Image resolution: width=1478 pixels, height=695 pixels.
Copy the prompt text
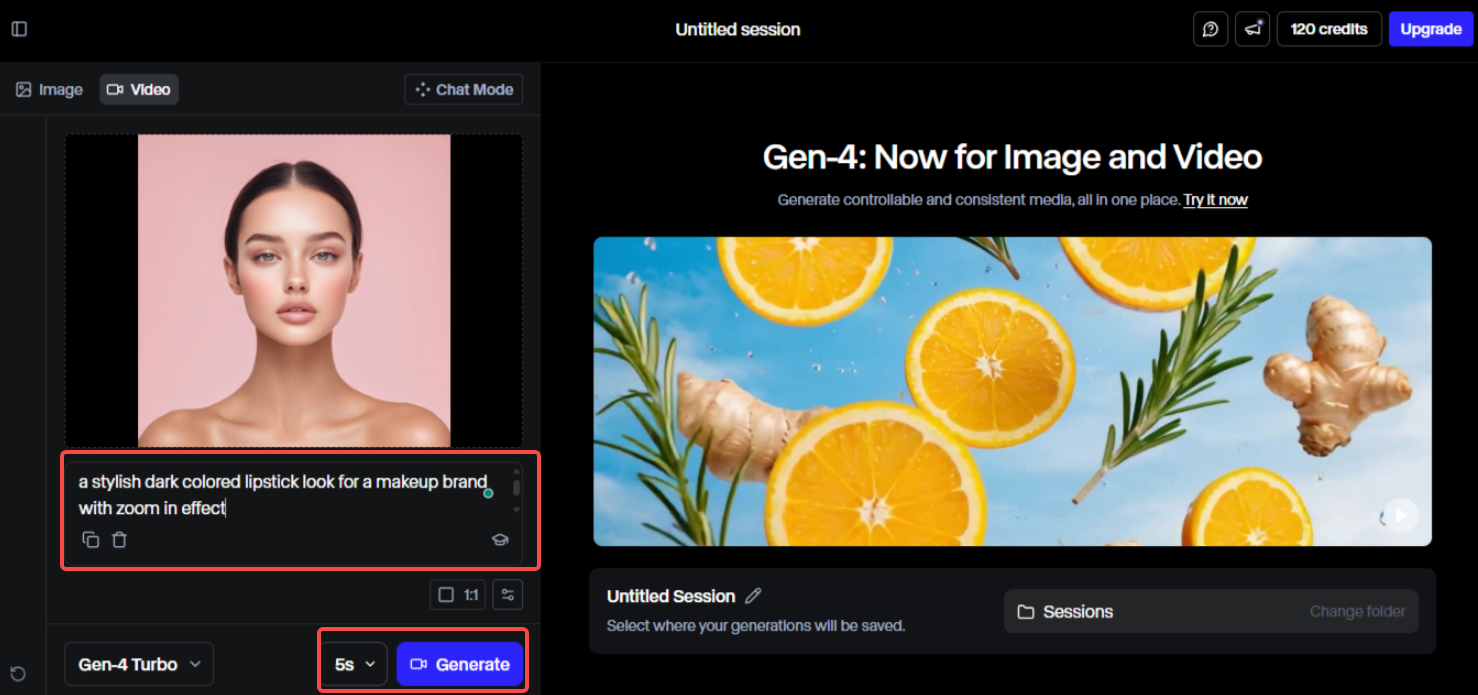pos(90,539)
